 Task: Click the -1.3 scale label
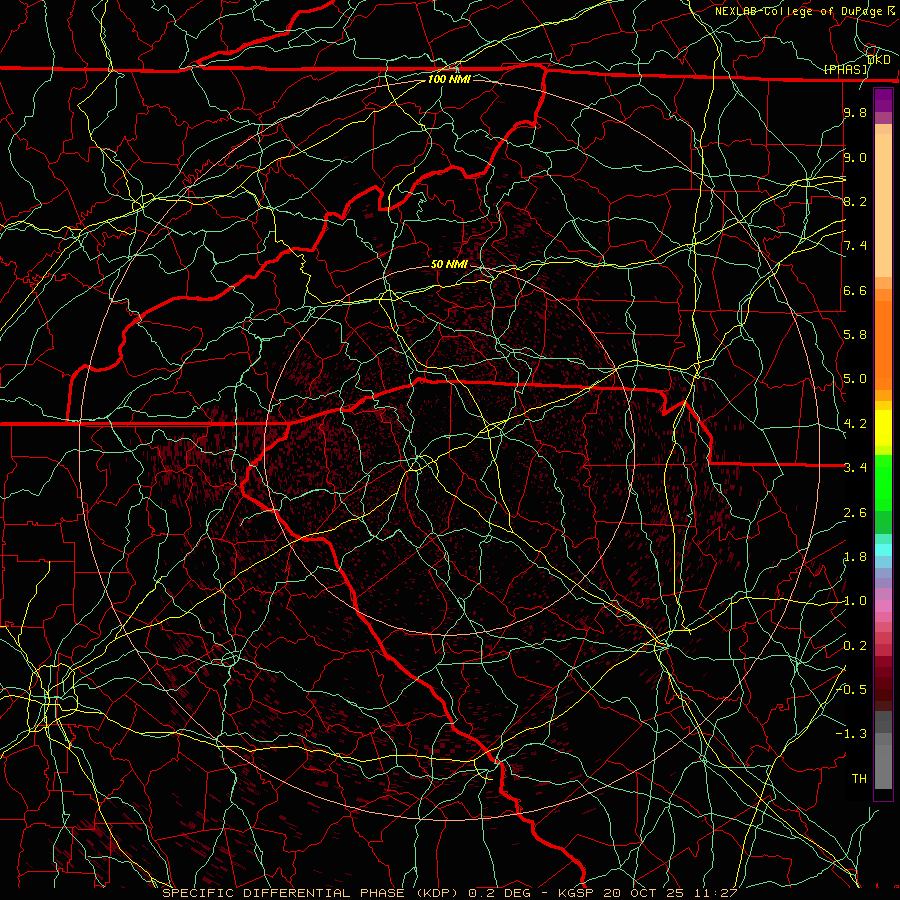click(x=851, y=734)
